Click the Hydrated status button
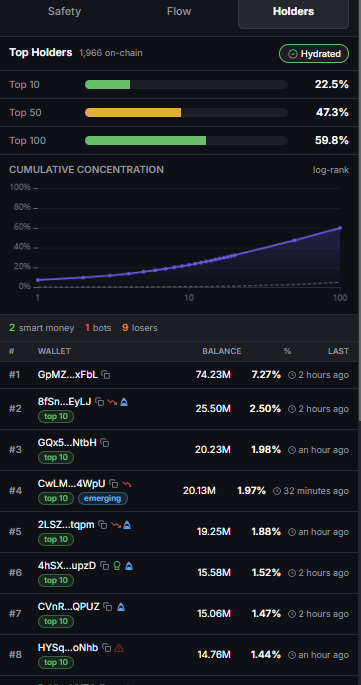Viewport: 361px width, 685px height. (314, 54)
